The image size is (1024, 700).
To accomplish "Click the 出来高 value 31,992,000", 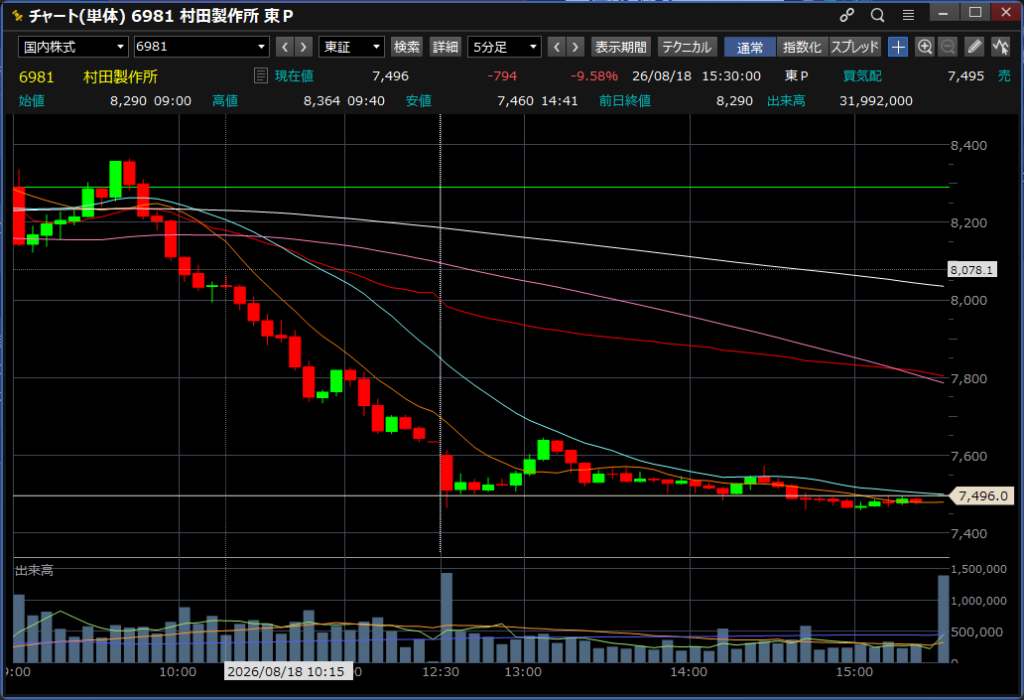I will tap(876, 101).
